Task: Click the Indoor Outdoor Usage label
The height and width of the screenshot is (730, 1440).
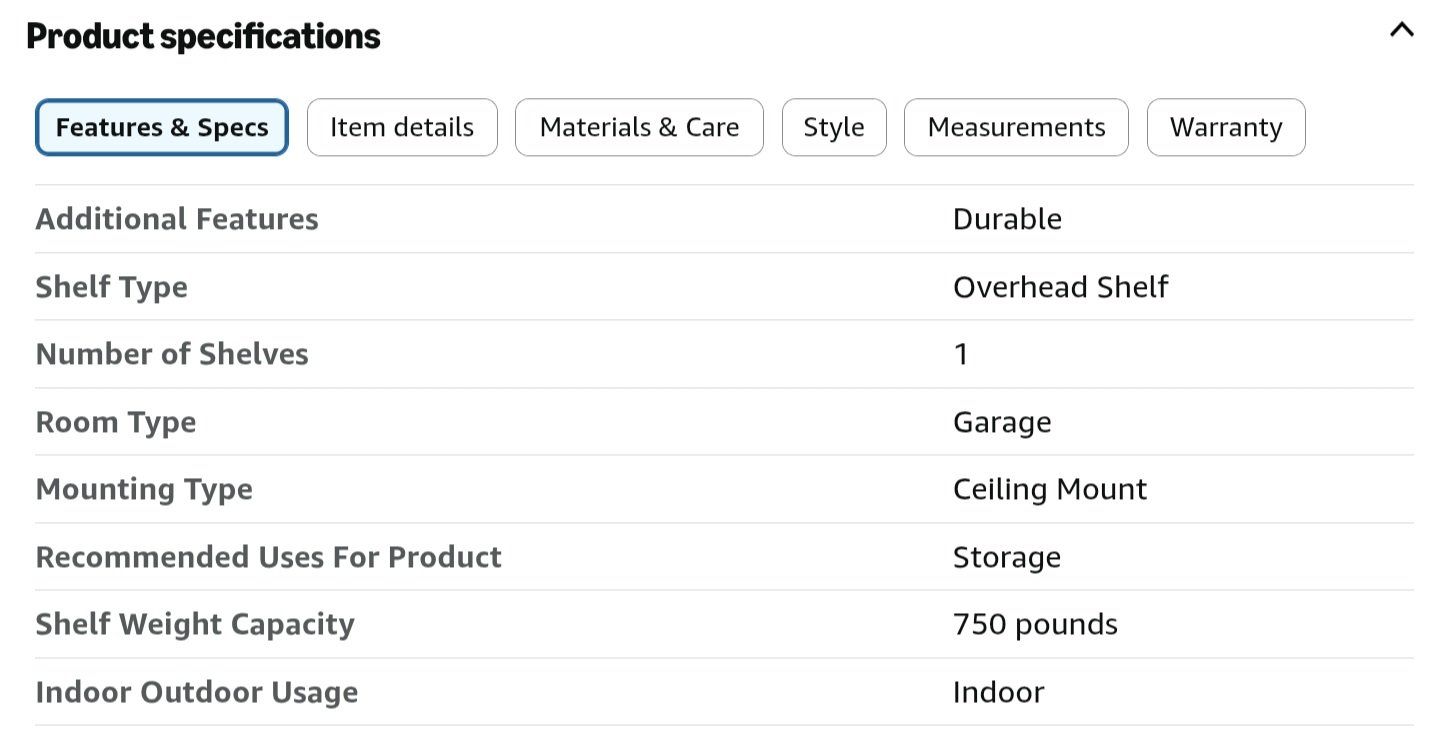Action: tap(197, 692)
